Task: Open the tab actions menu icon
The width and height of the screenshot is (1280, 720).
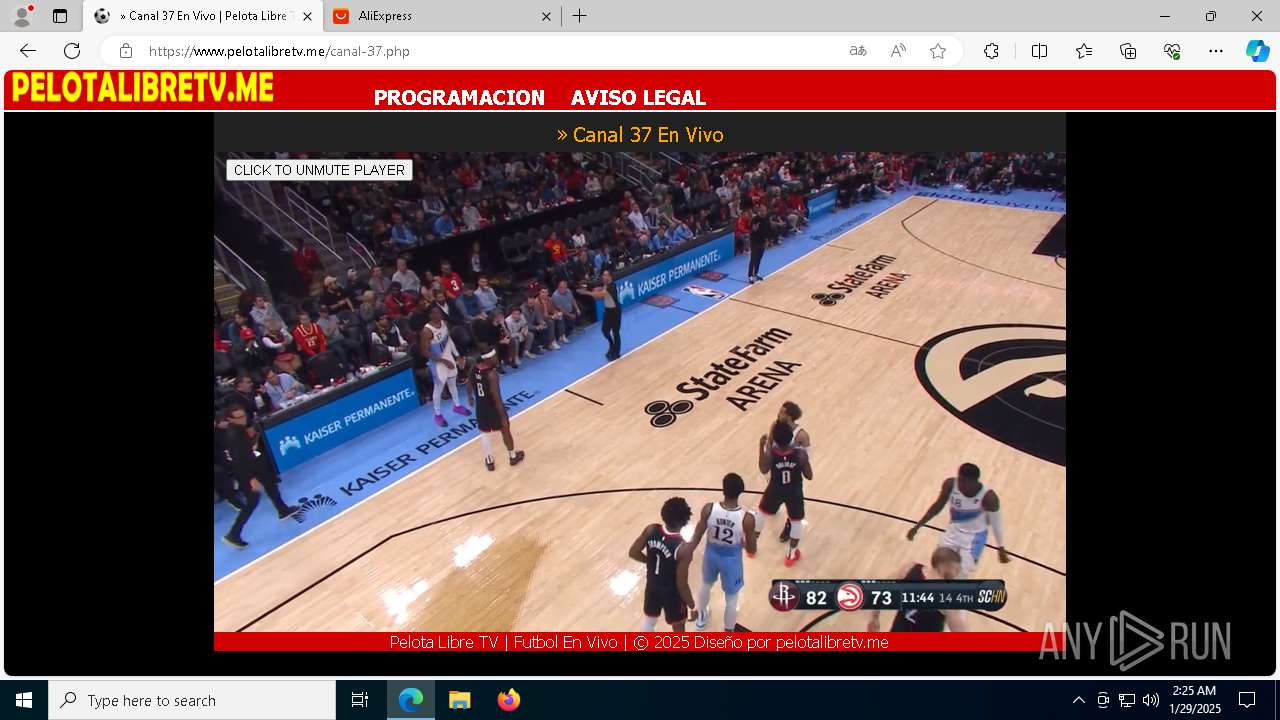Action: point(60,16)
